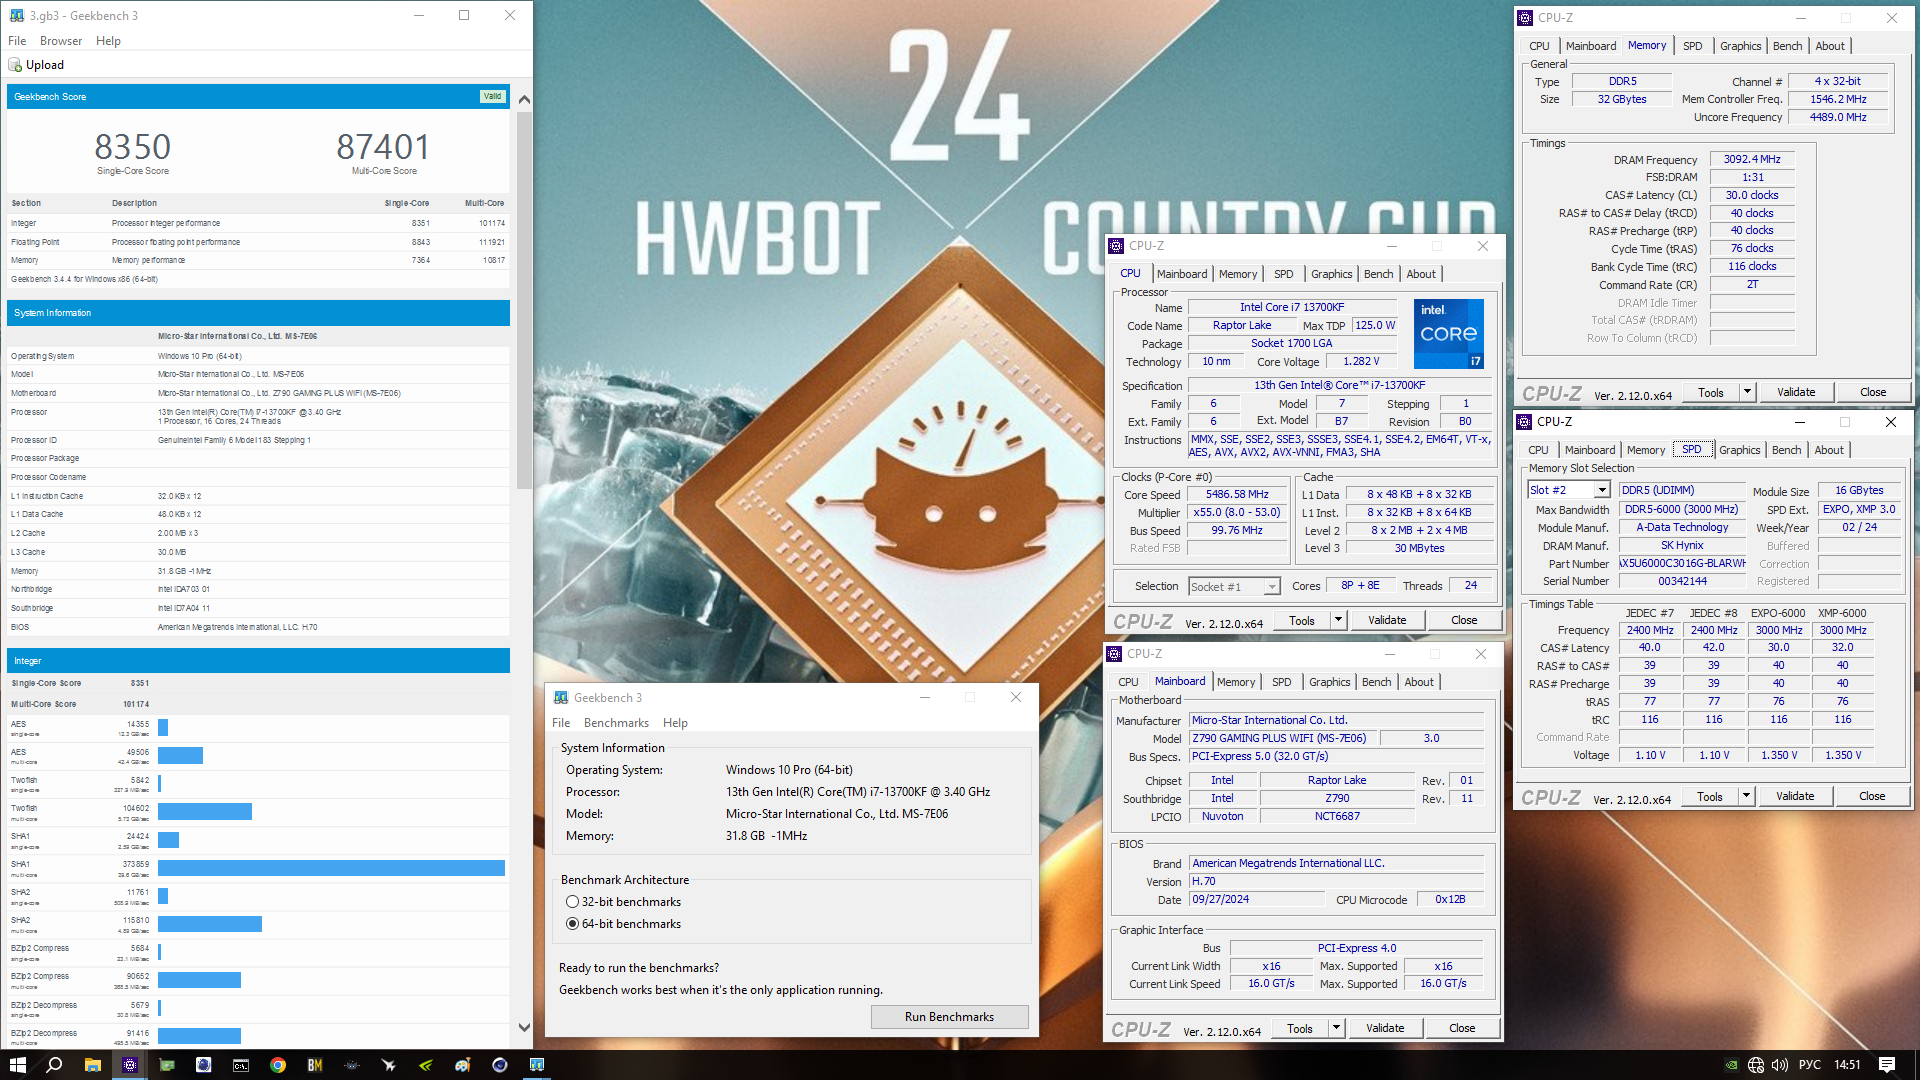The width and height of the screenshot is (1920, 1080).
Task: Open the Windows notification center
Action: click(1887, 1065)
